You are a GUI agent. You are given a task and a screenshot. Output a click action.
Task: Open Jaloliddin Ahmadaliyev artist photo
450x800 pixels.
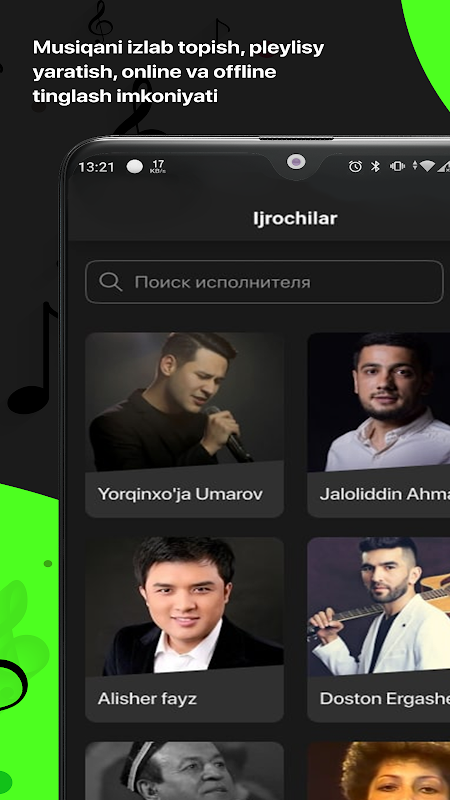pos(379,402)
